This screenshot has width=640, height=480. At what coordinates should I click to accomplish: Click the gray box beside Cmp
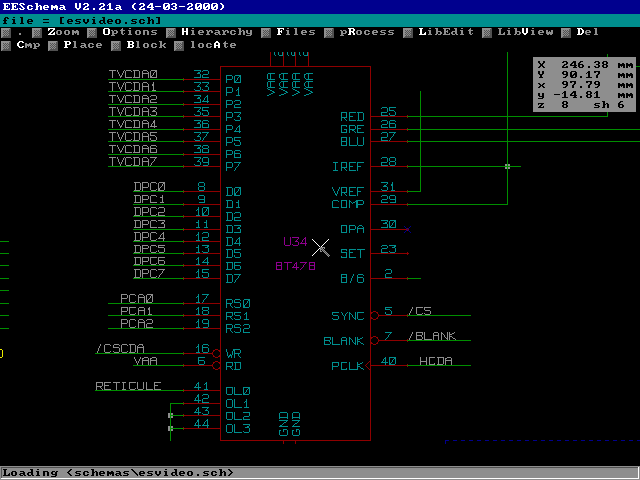[6, 46]
